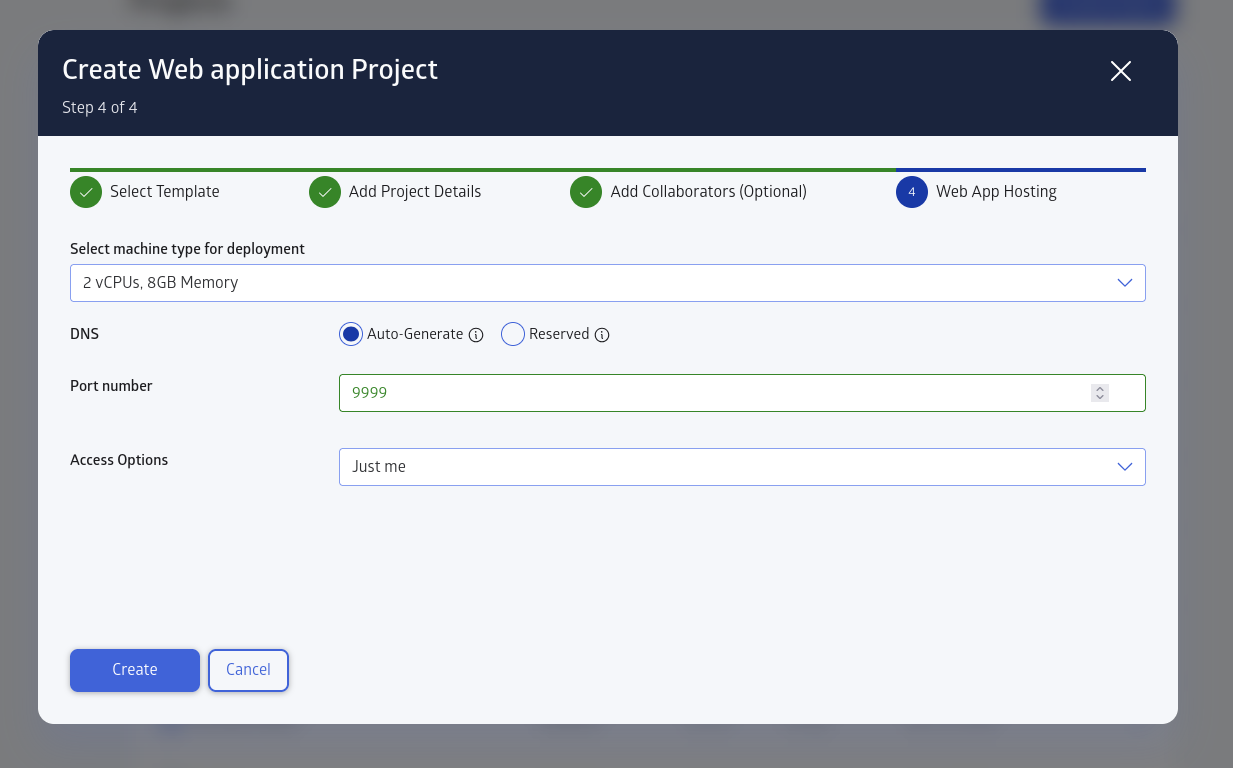This screenshot has height=768, width=1233.
Task: Click the Step 4 of 4 text
Action: pos(100,108)
